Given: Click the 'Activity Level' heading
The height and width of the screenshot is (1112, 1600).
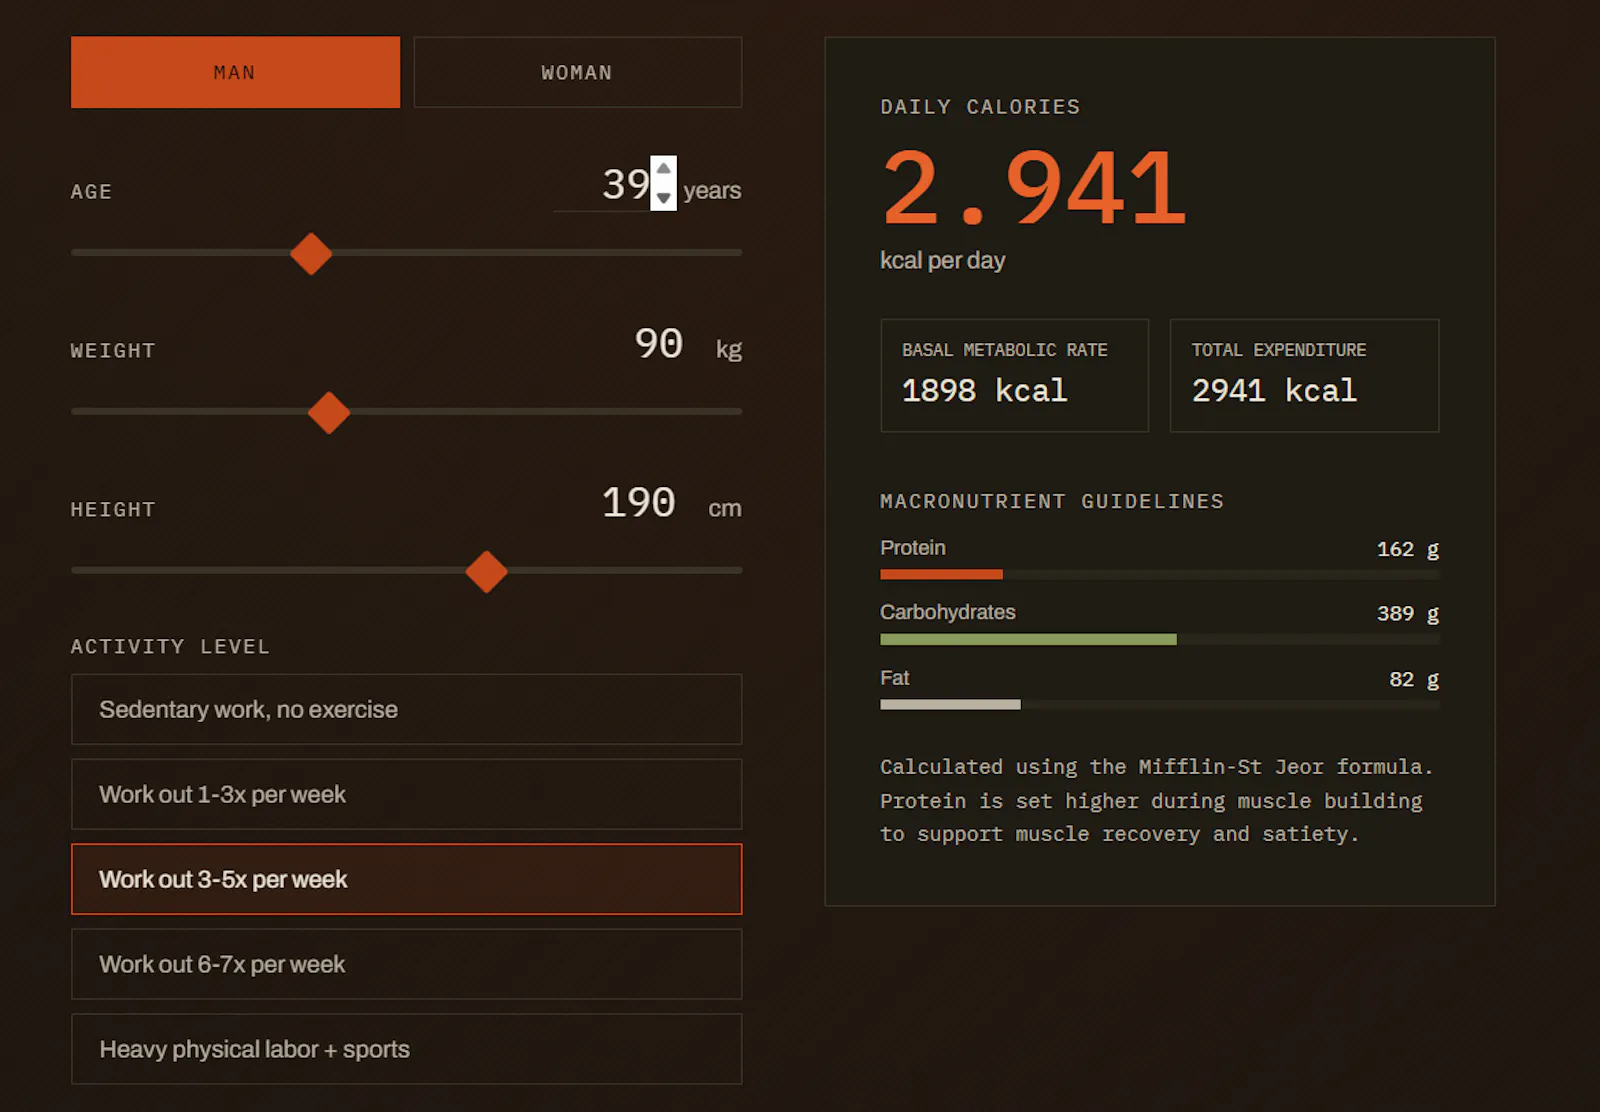Looking at the screenshot, I should point(170,646).
